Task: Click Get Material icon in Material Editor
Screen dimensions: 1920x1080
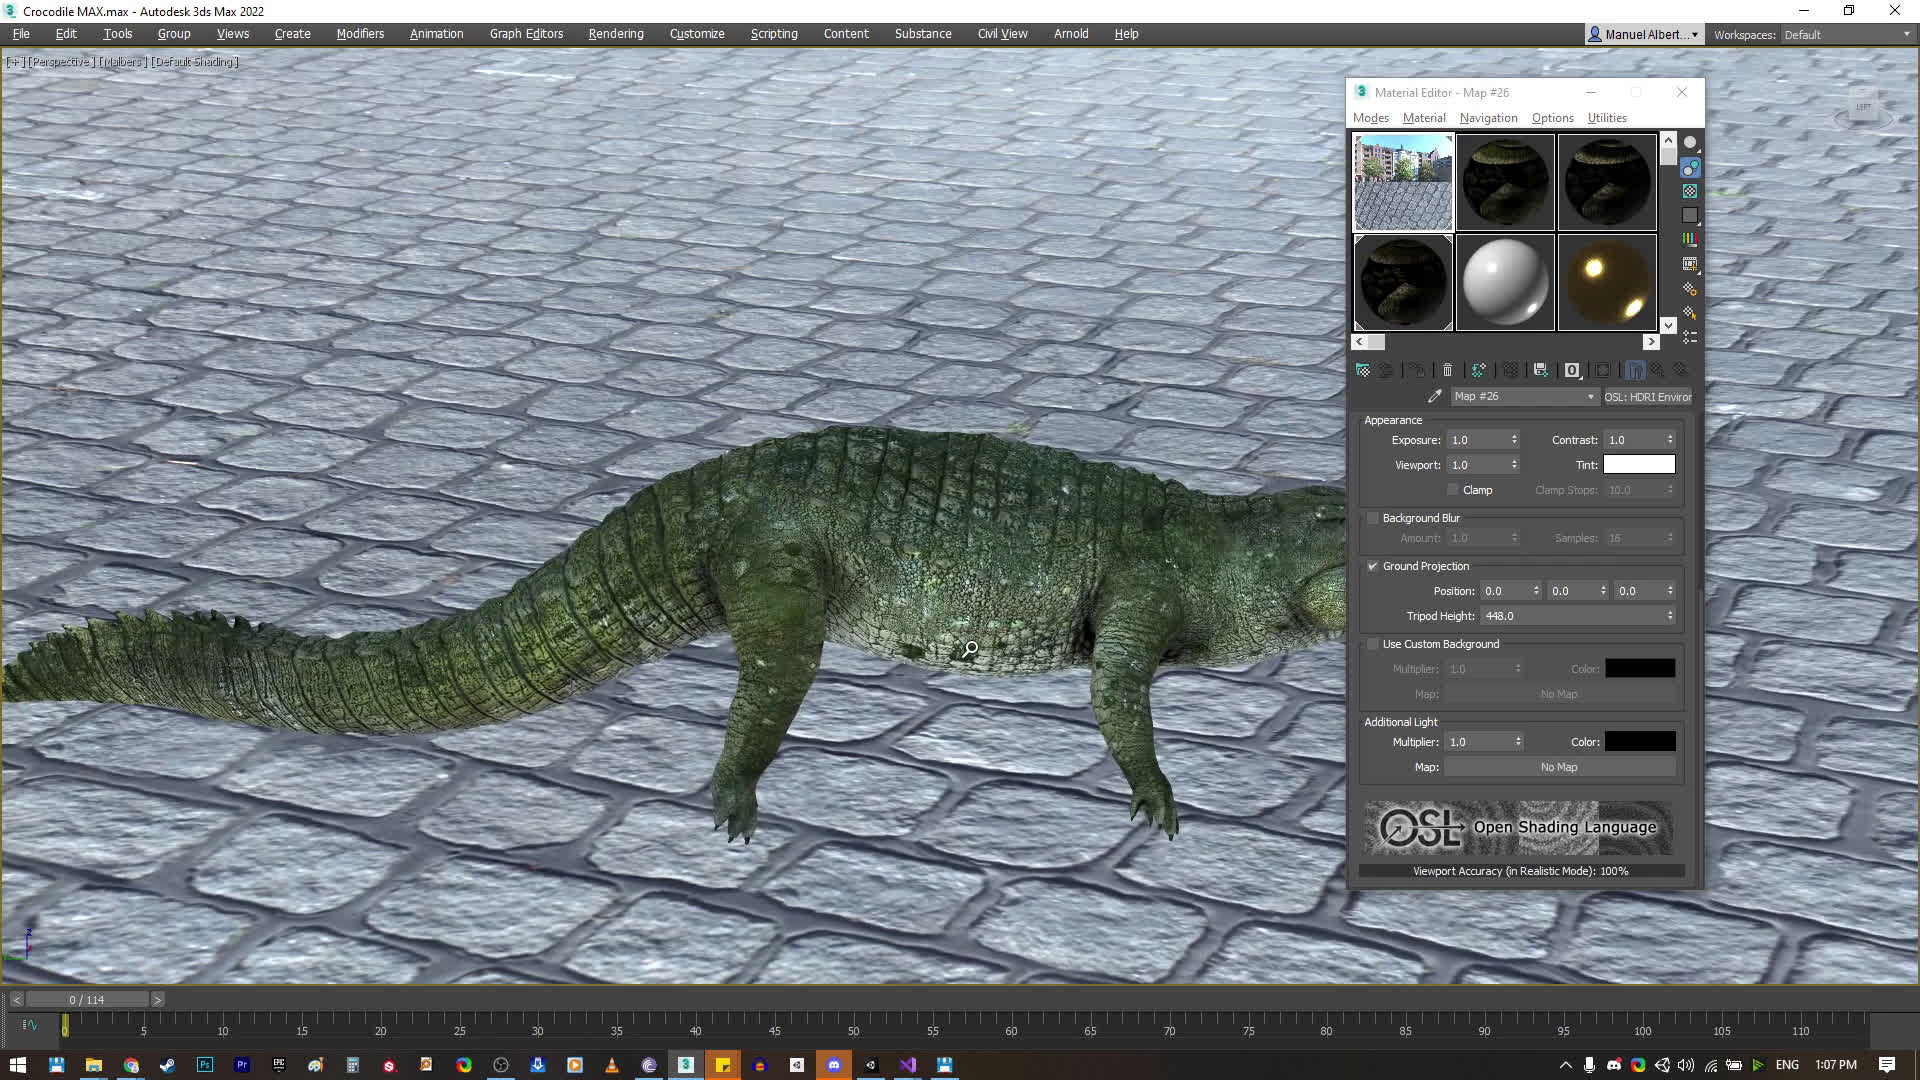Action: (1363, 370)
